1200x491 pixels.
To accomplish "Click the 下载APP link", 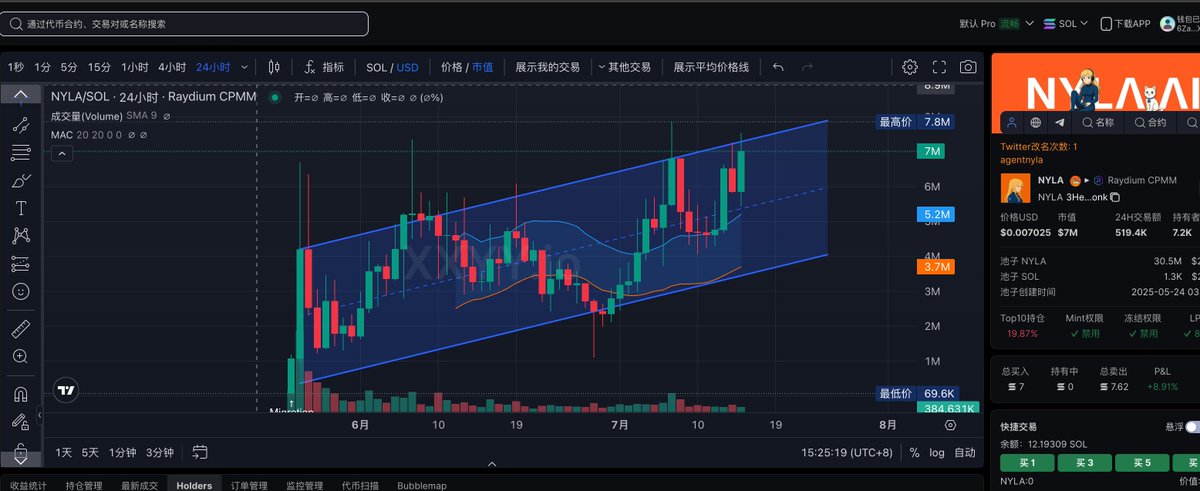I will [1125, 23].
